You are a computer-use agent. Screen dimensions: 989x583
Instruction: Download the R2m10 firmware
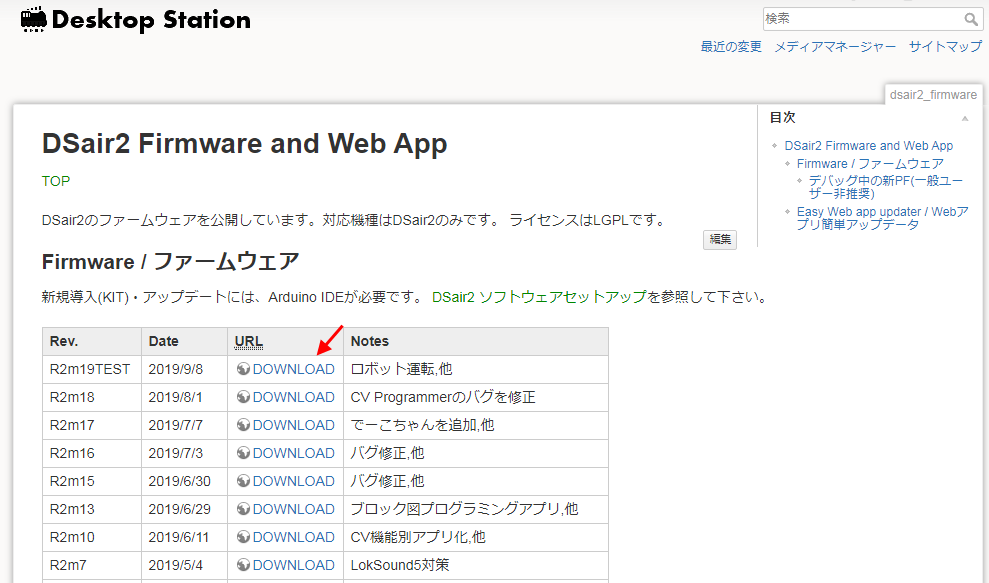(x=293, y=537)
